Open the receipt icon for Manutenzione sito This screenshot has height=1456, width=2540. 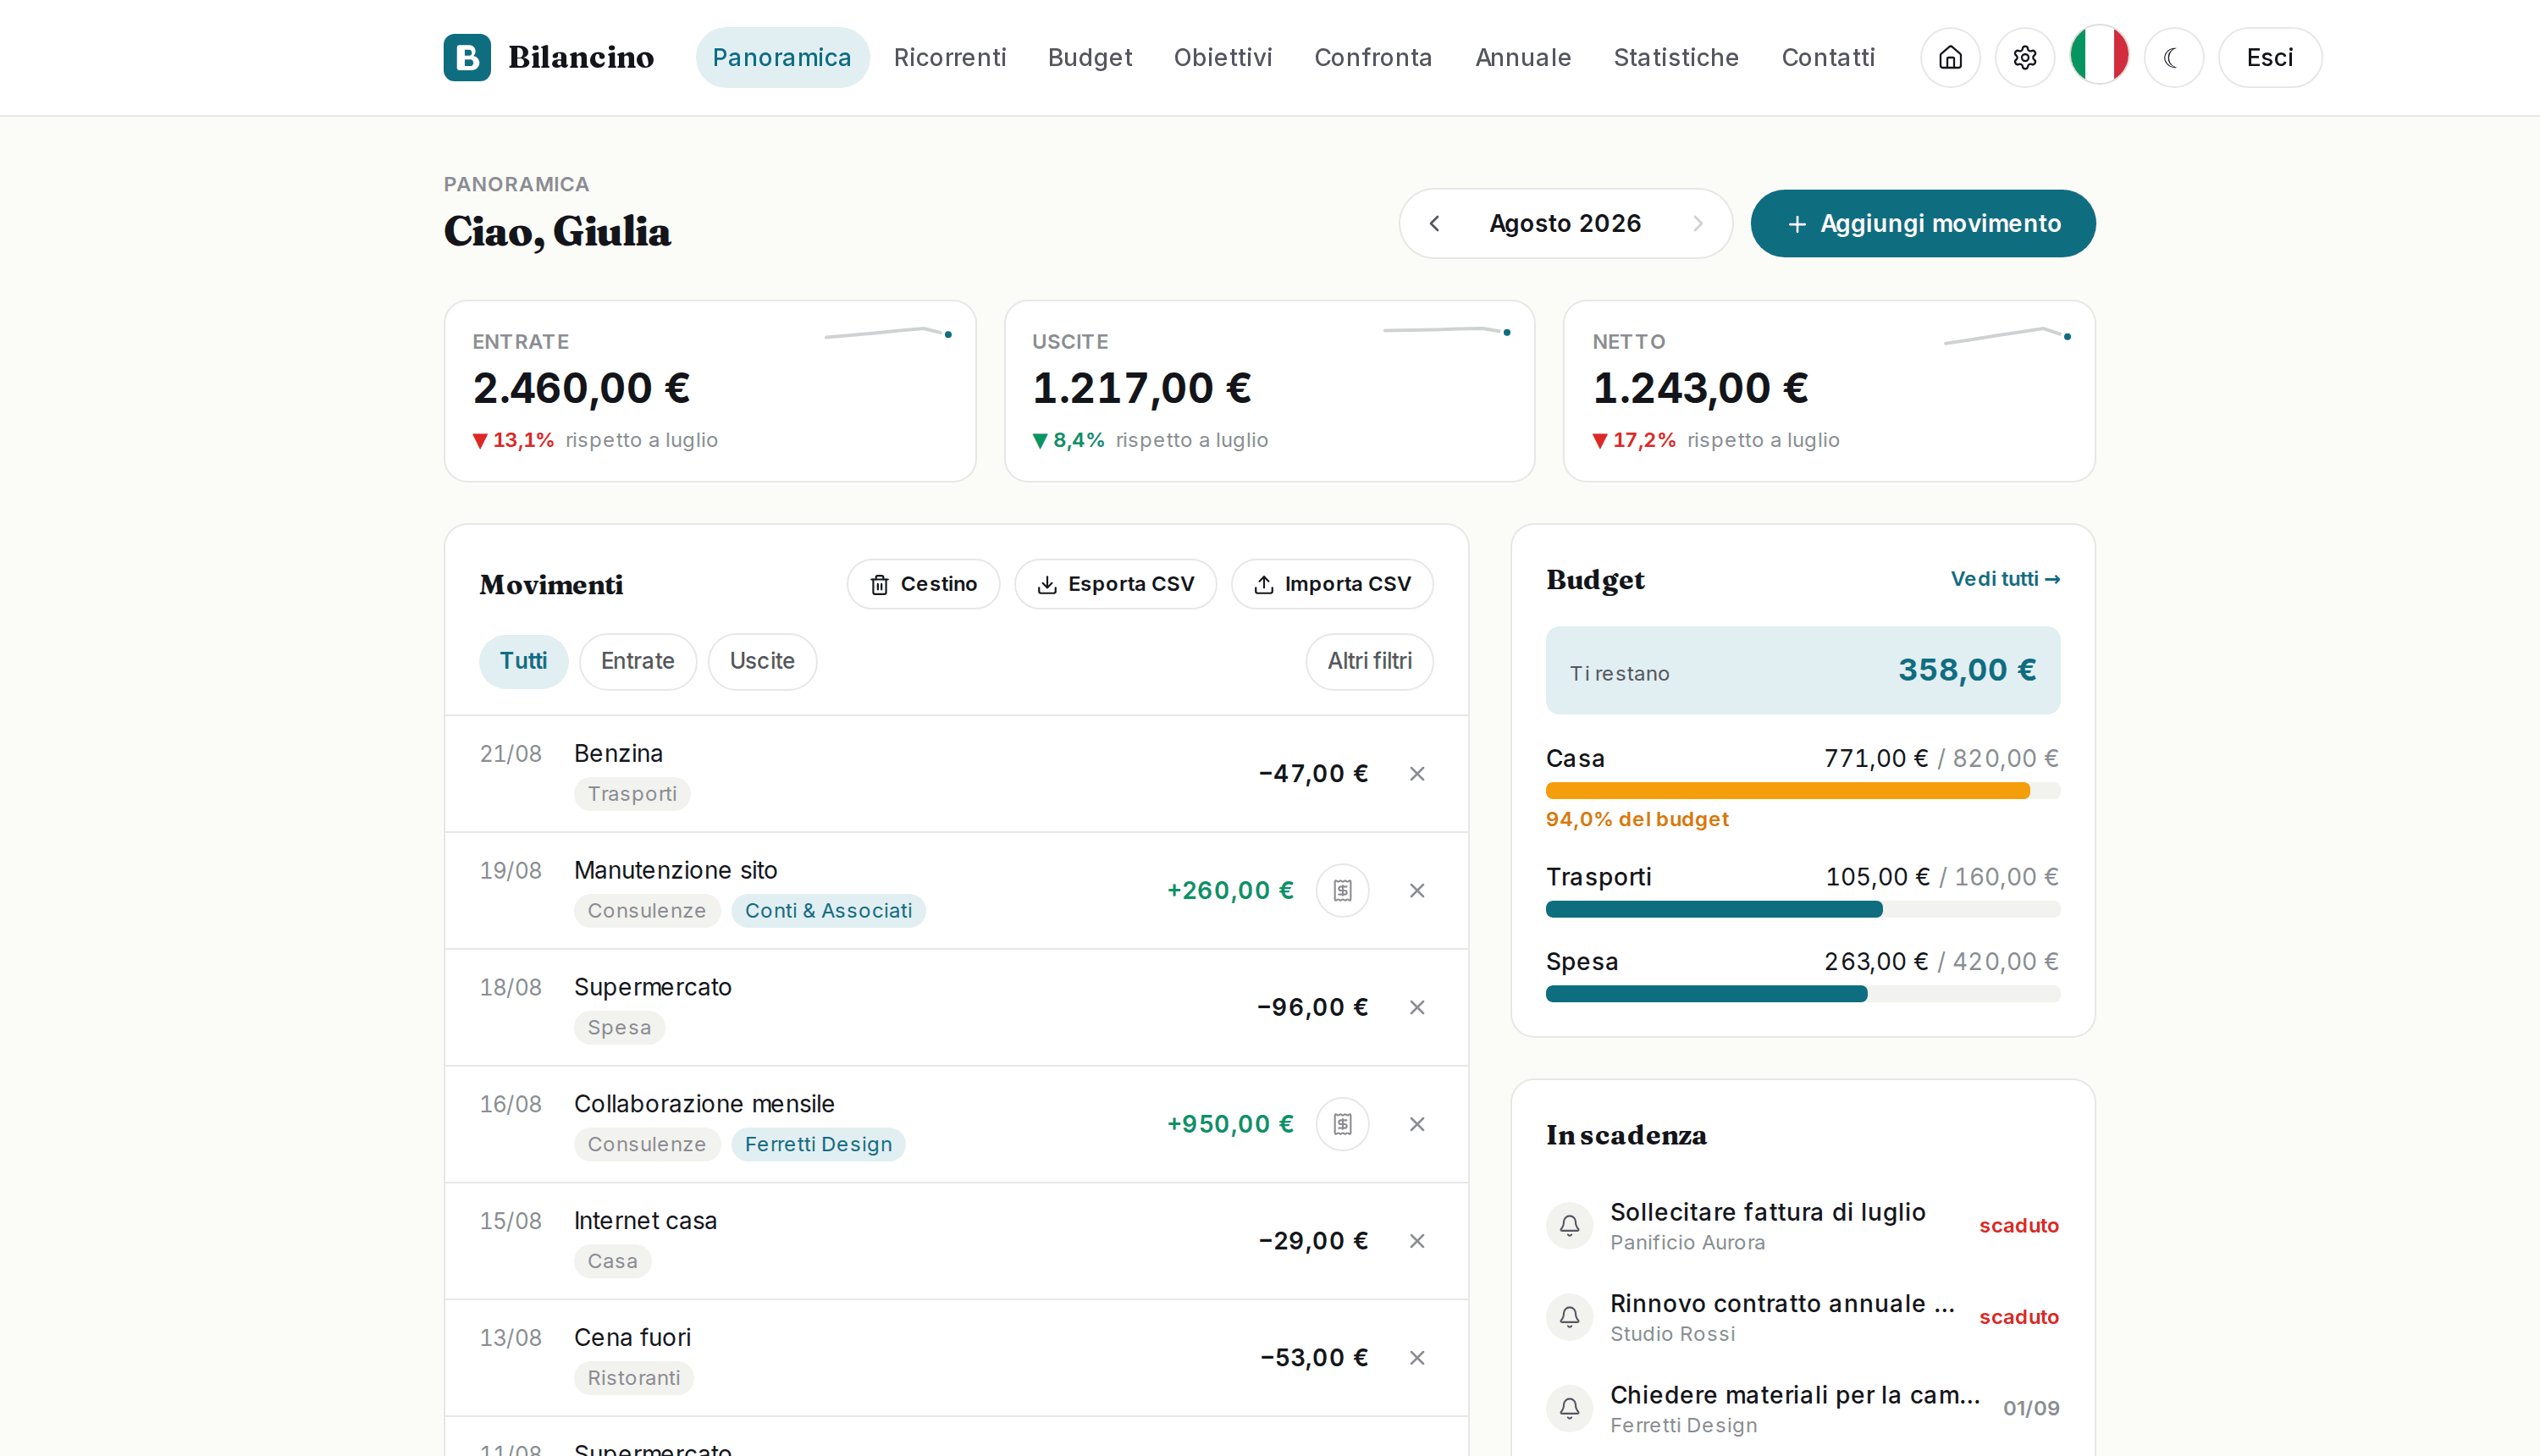(1342, 890)
